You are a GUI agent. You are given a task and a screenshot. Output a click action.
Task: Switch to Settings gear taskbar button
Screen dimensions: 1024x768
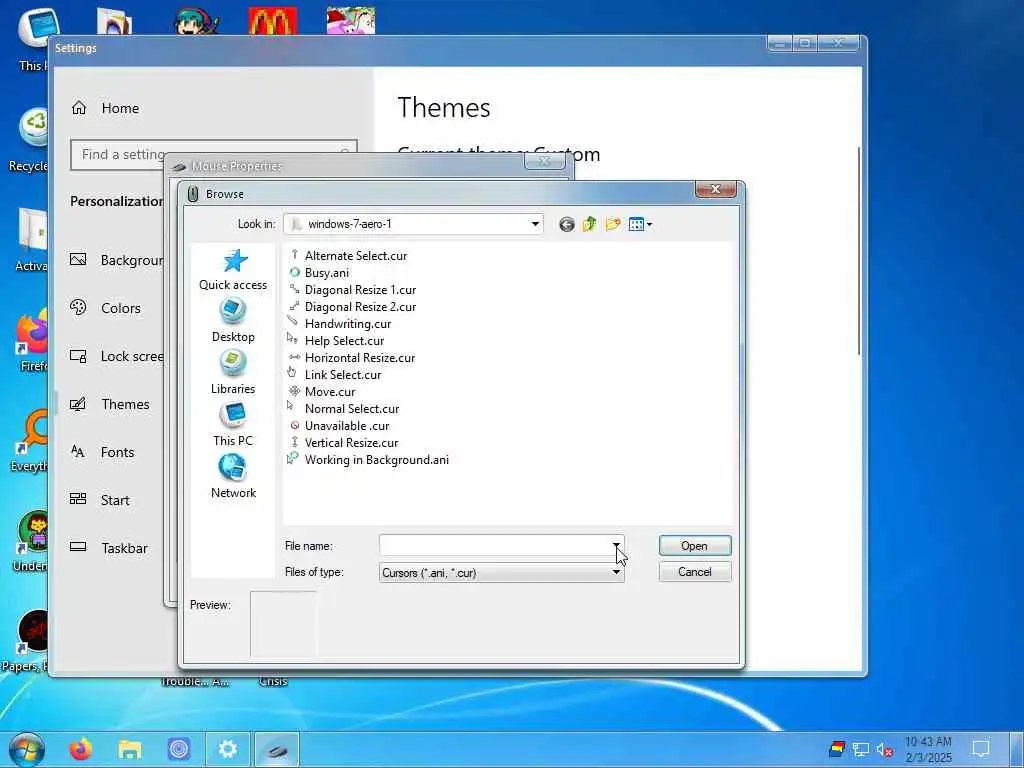coord(228,750)
